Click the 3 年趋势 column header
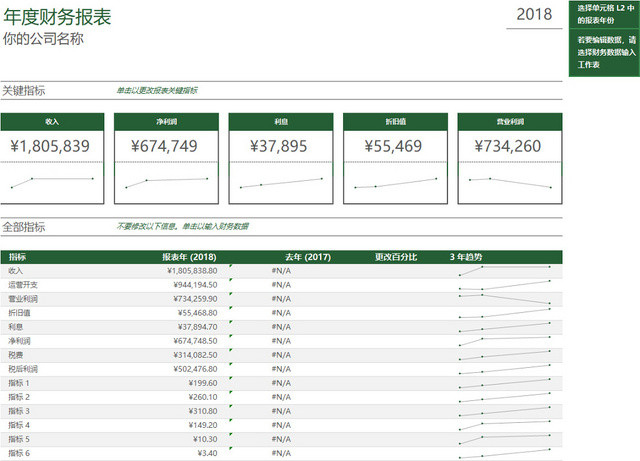The height and width of the screenshot is (461, 640). click(466, 257)
